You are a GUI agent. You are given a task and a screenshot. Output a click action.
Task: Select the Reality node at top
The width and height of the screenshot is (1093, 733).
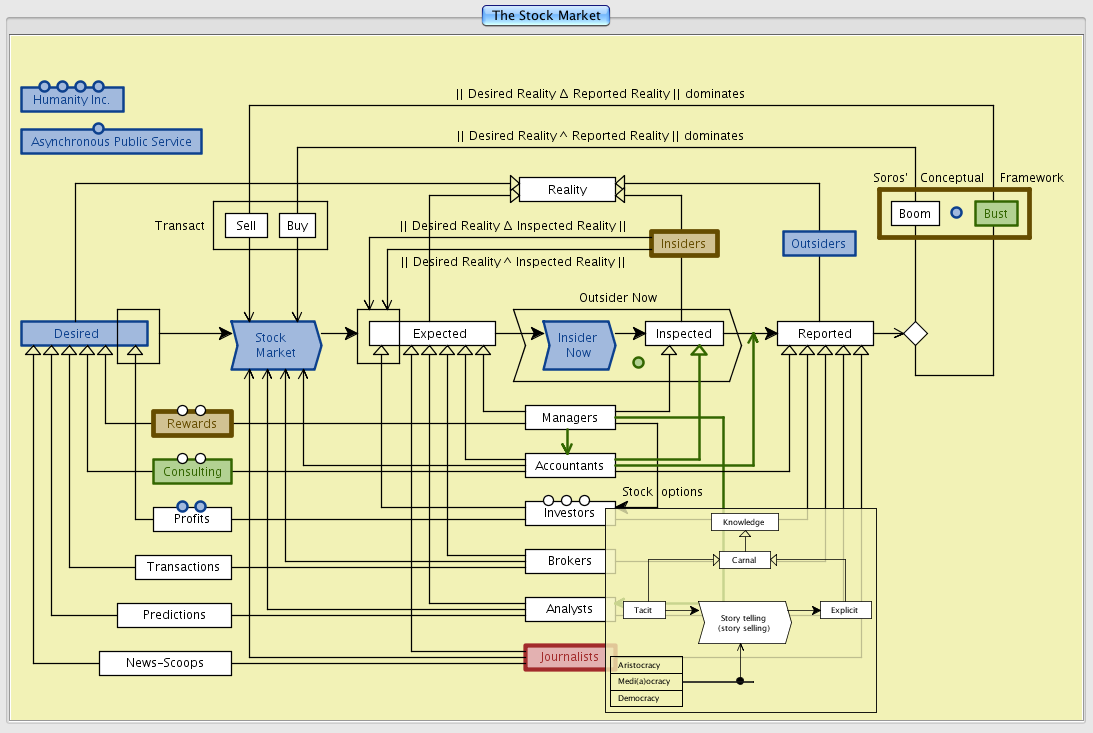[567, 189]
